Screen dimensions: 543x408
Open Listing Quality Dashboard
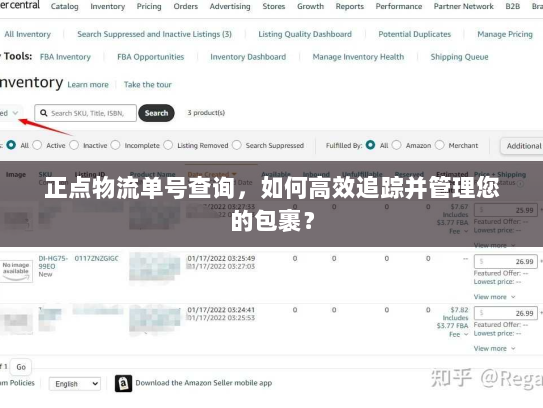(305, 34)
